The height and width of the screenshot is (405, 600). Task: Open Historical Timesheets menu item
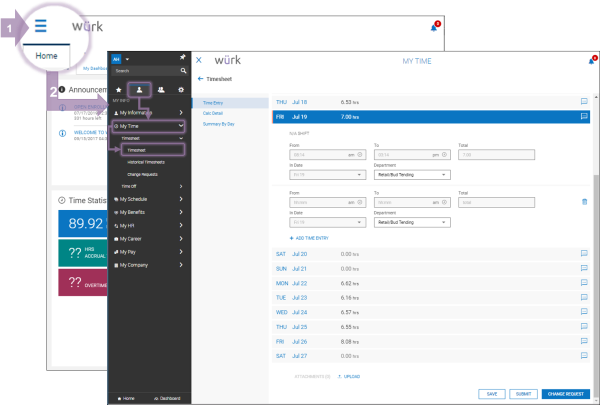(x=146, y=162)
